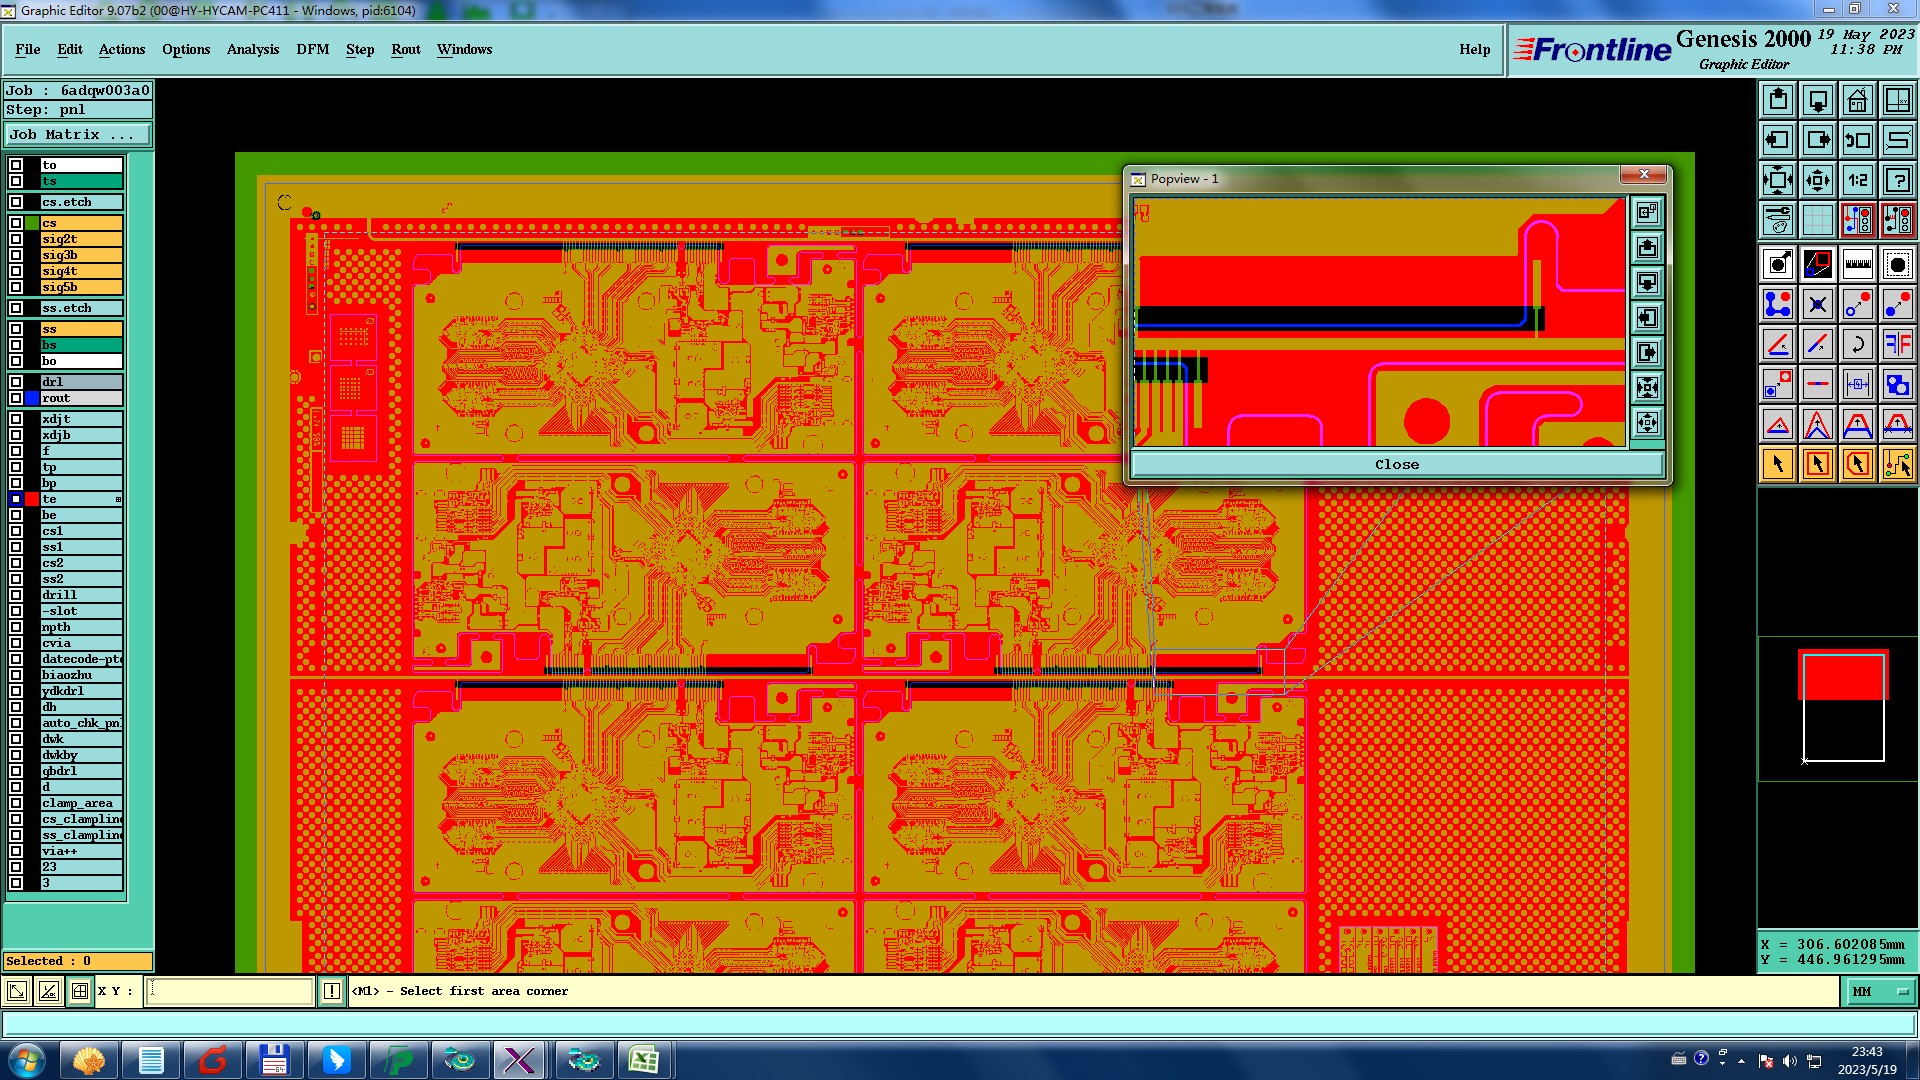
Task: Click the X Y coordinate input field
Action: coord(230,991)
